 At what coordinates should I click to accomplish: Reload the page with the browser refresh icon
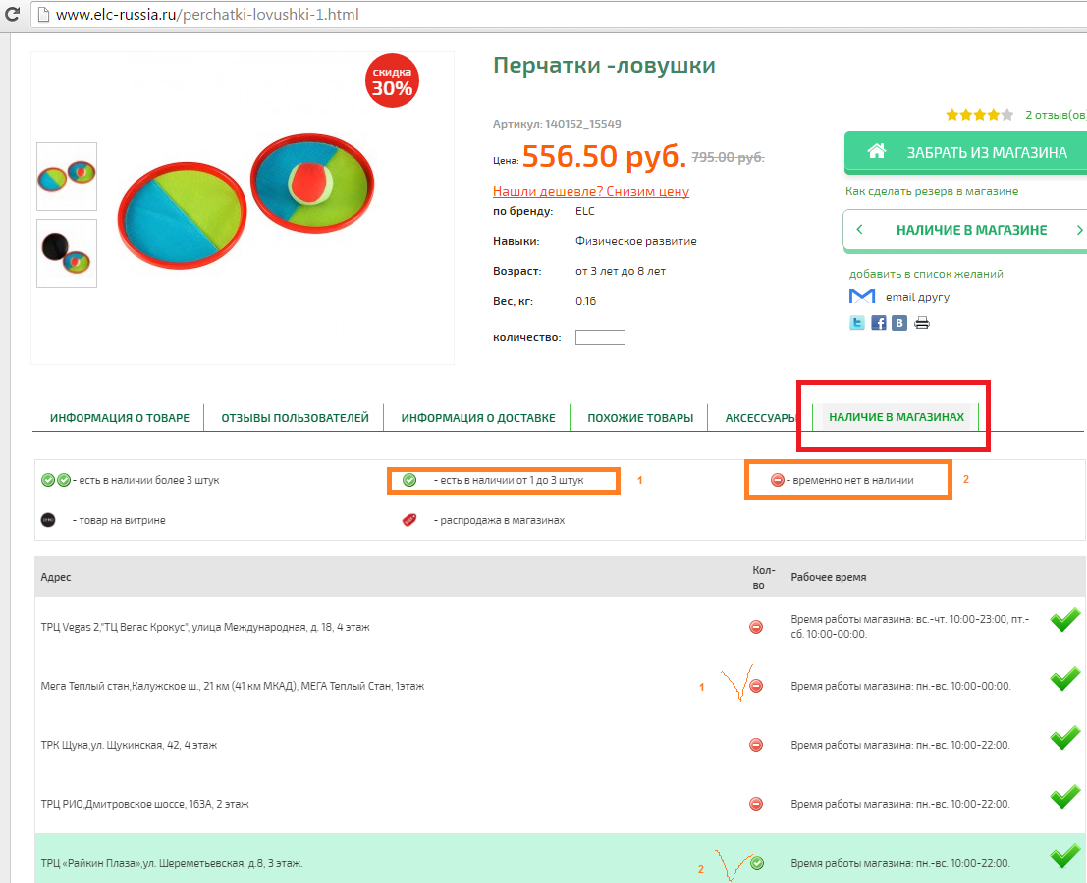click(x=12, y=14)
